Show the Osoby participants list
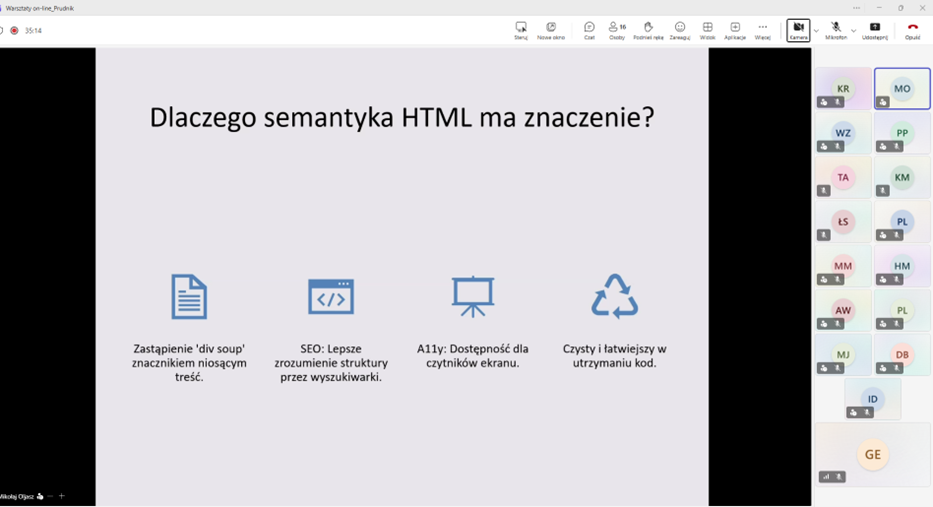The width and height of the screenshot is (933, 507). point(617,30)
